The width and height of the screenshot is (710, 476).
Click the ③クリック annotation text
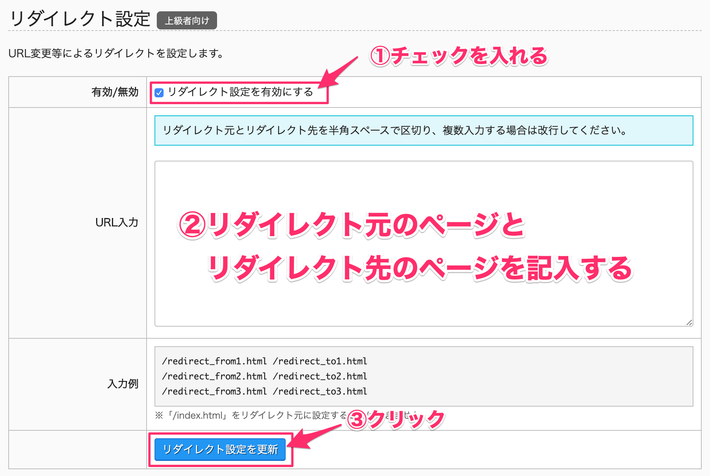coord(394,420)
